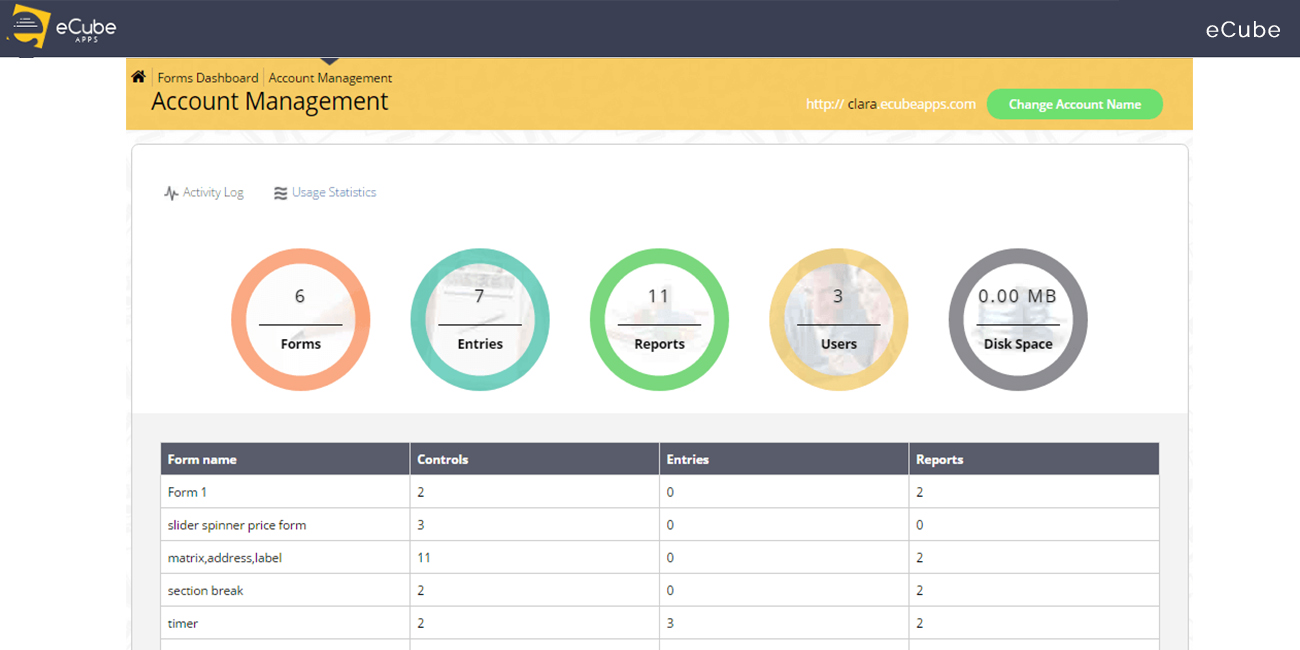
Task: Open Forms Dashboard from the breadcrumb
Action: [x=211, y=77]
